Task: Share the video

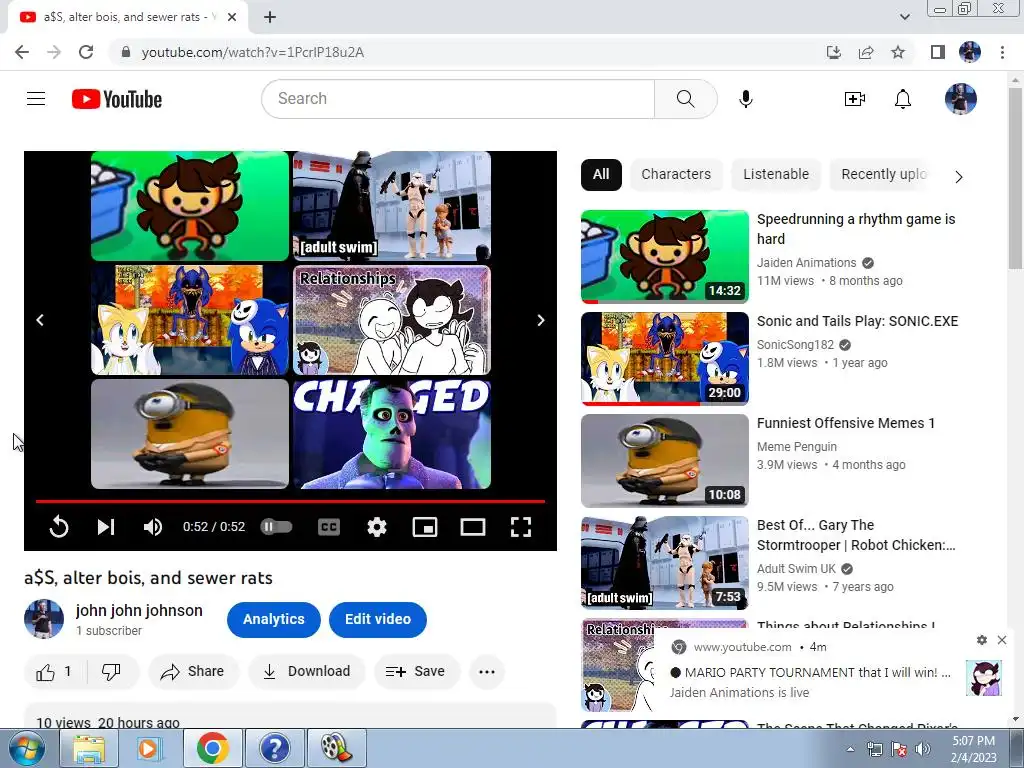Action: click(193, 671)
